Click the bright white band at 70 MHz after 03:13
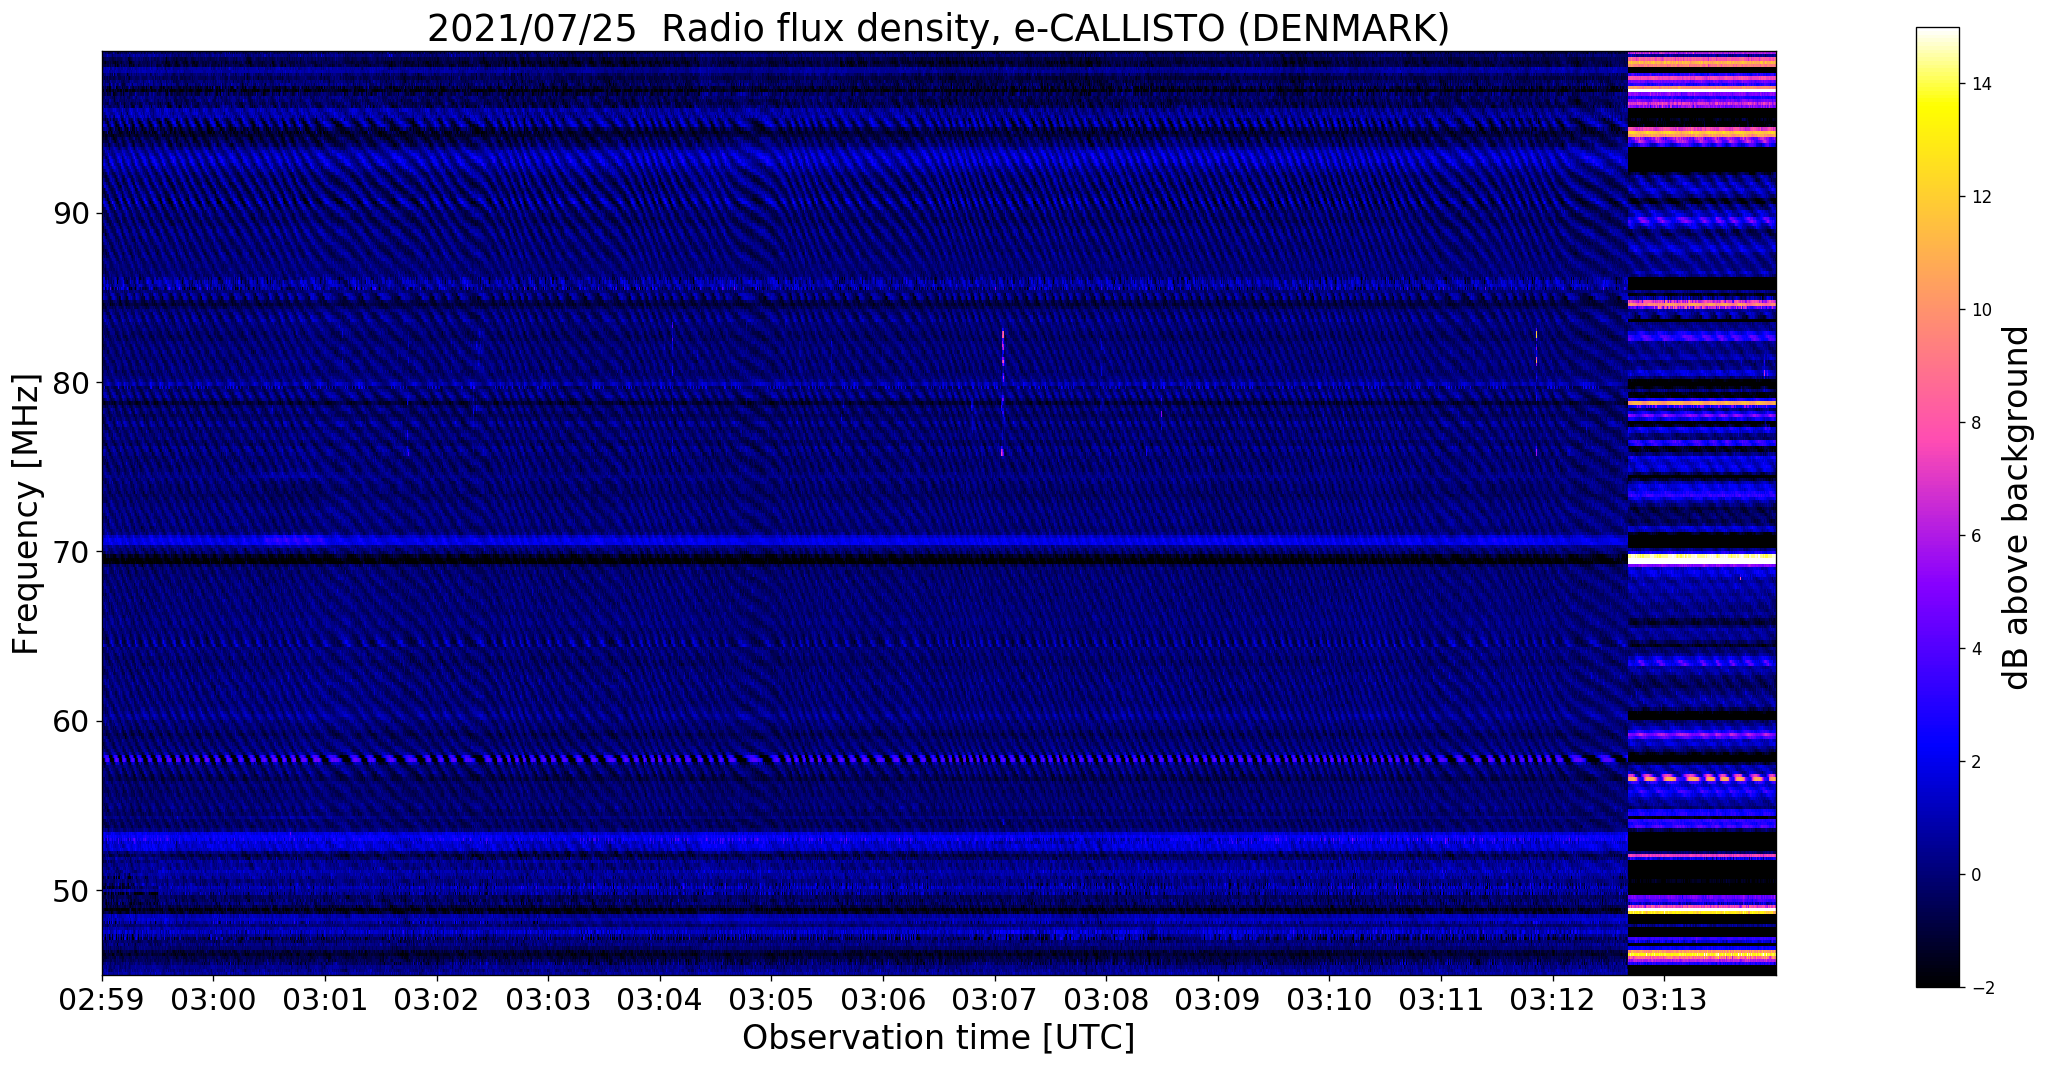The image size is (2047, 1067). point(1702,560)
